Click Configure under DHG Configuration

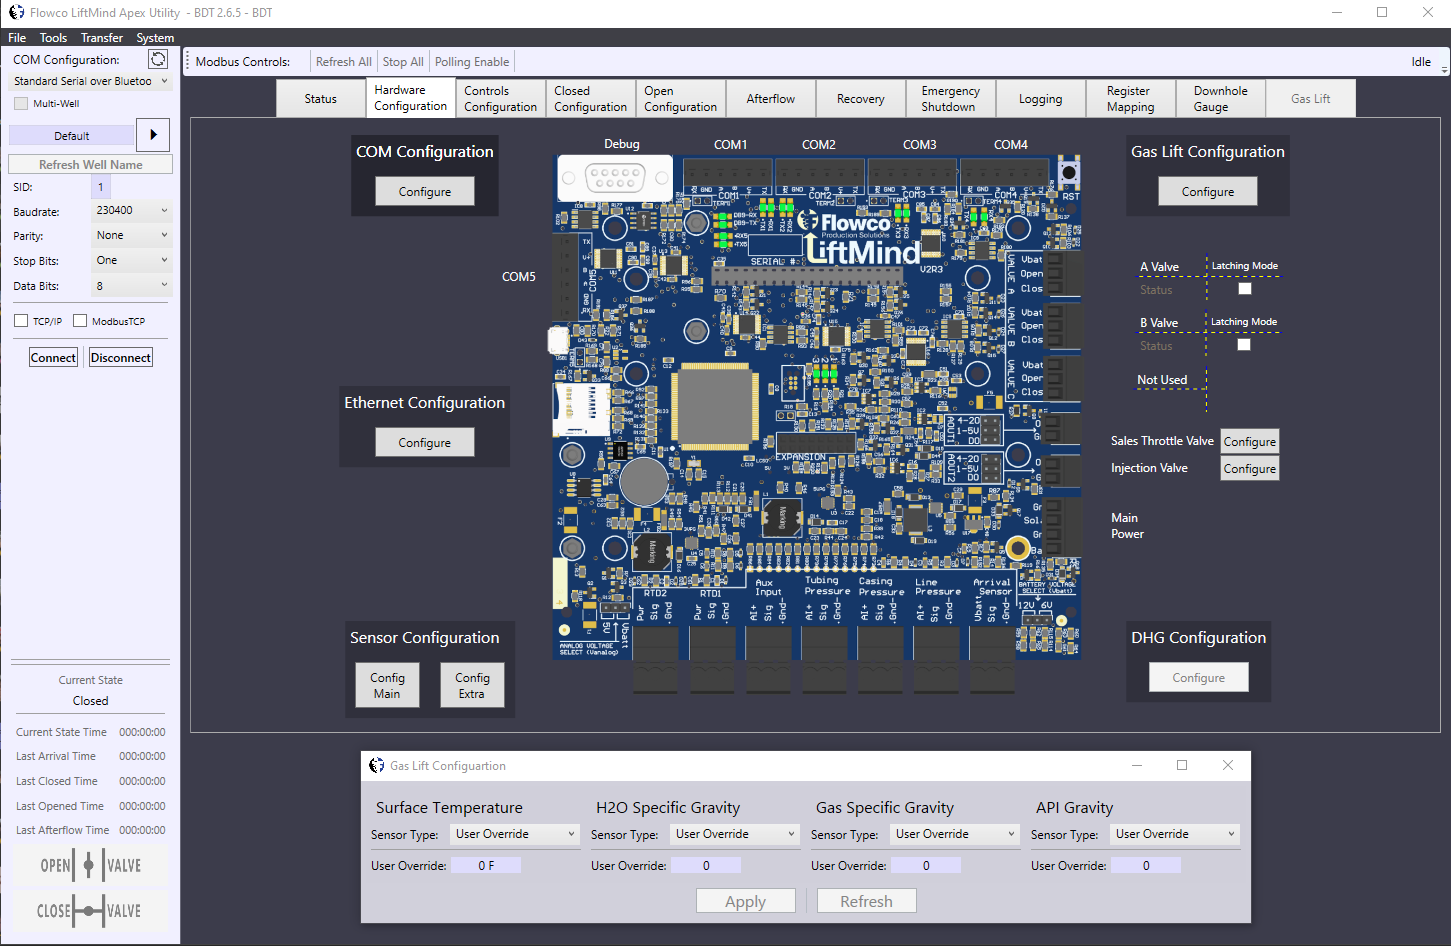pyautogui.click(x=1199, y=678)
